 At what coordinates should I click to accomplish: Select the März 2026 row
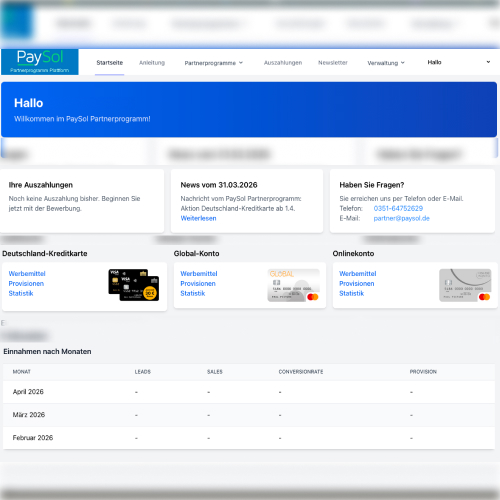coord(249,415)
